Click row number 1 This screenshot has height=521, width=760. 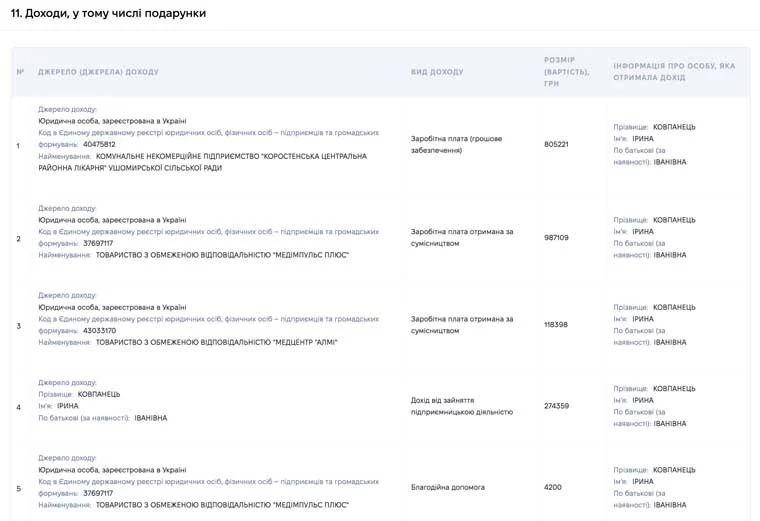tap(18, 146)
